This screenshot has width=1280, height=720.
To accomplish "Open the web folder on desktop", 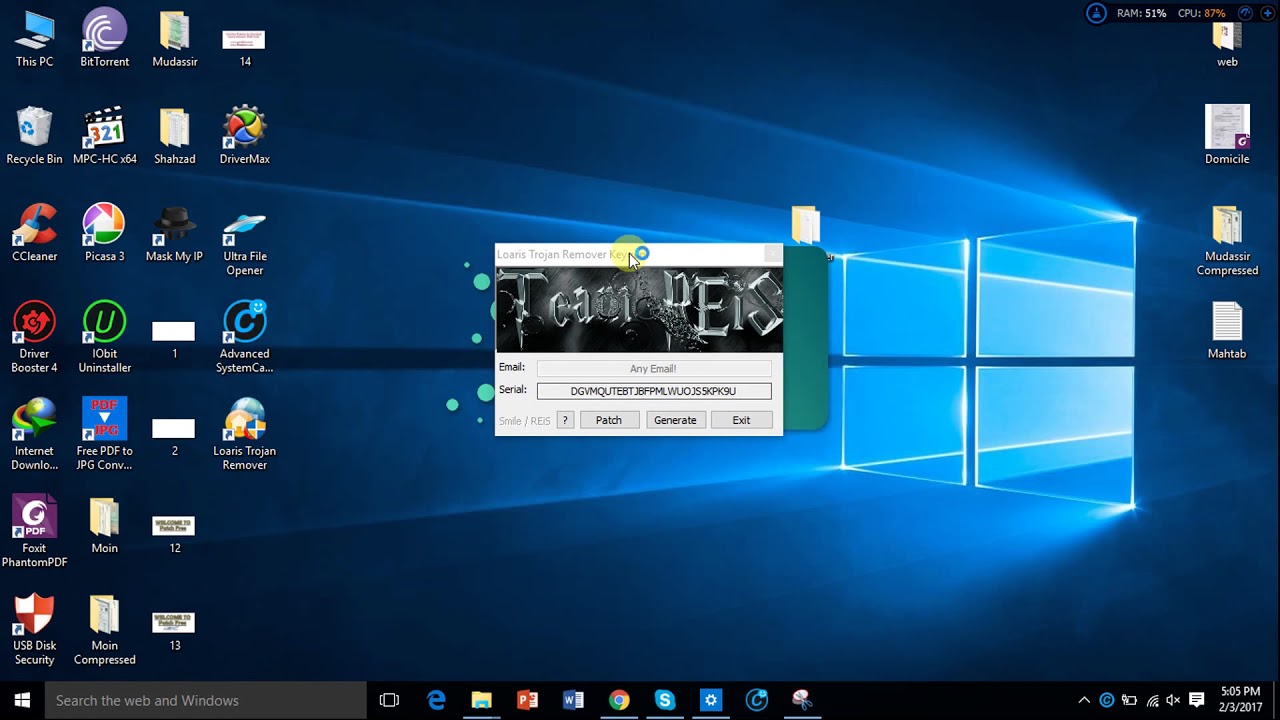I will coord(1227,44).
